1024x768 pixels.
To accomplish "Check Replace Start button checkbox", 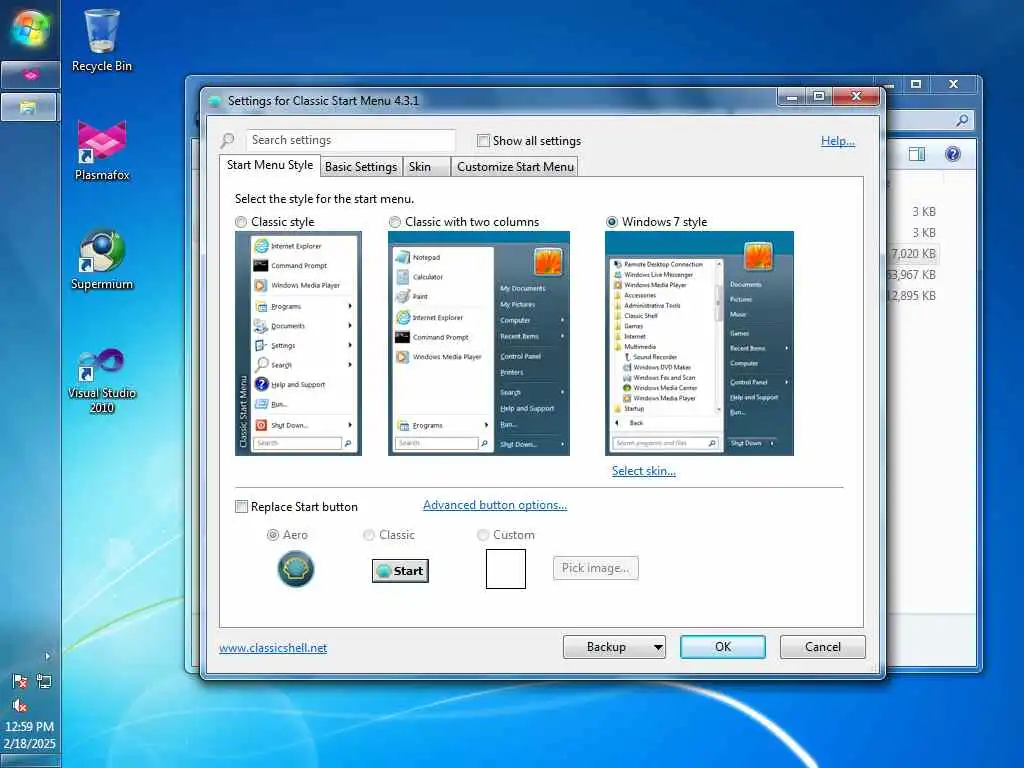I will [242, 507].
